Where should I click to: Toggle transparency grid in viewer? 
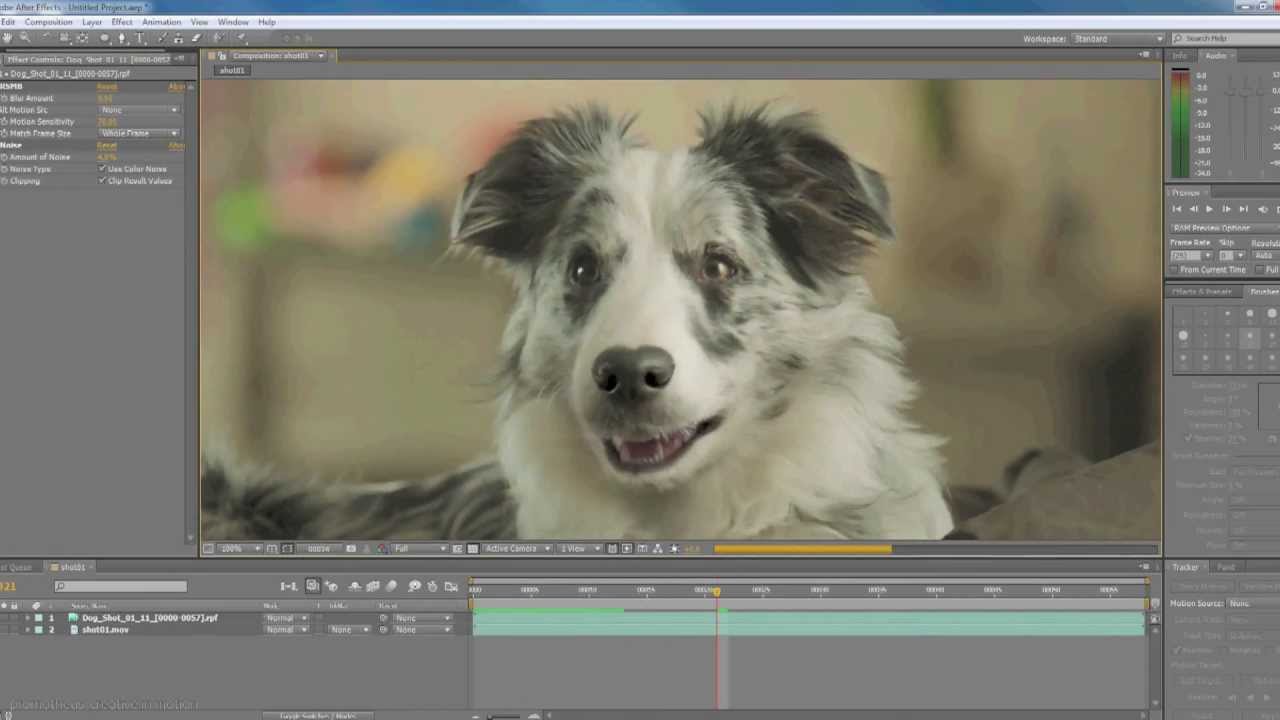pyautogui.click(x=473, y=549)
